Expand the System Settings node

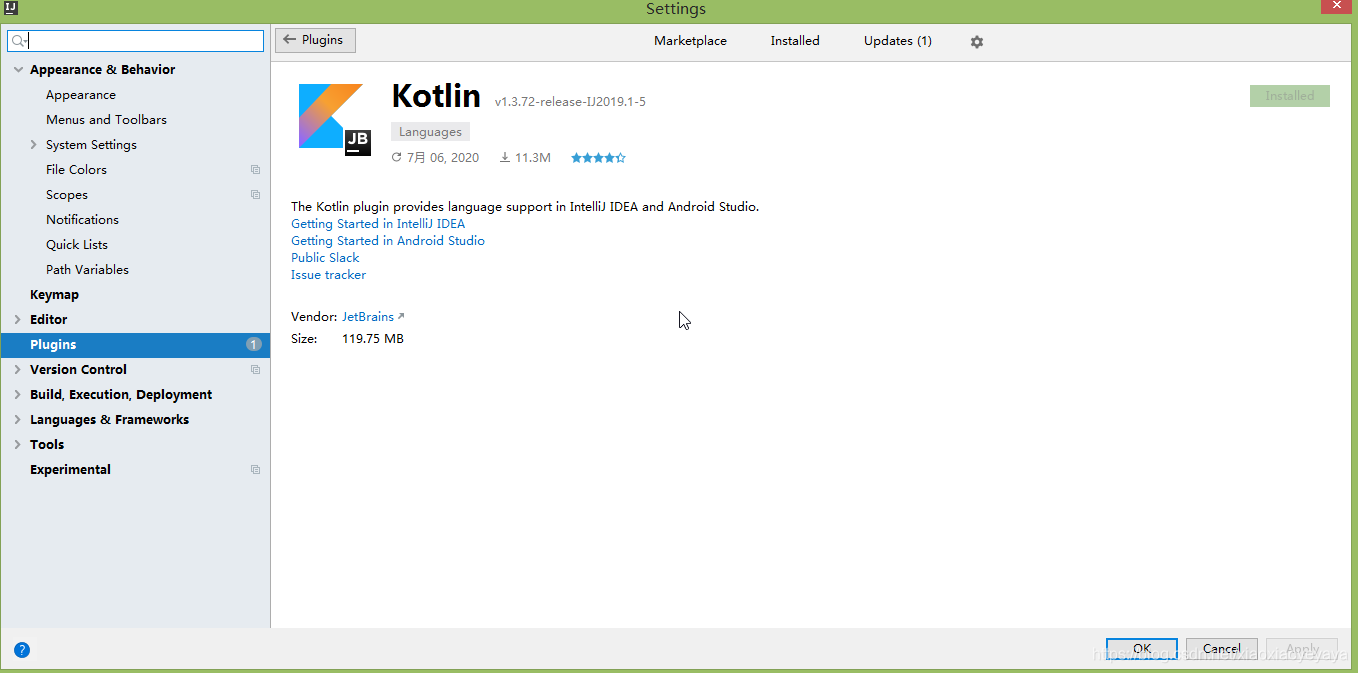point(33,145)
